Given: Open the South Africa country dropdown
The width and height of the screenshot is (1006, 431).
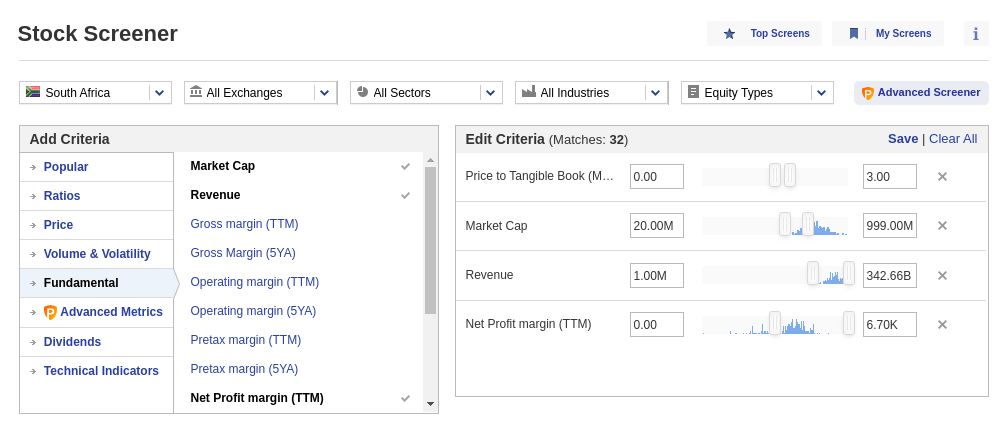Looking at the screenshot, I should [x=96, y=92].
